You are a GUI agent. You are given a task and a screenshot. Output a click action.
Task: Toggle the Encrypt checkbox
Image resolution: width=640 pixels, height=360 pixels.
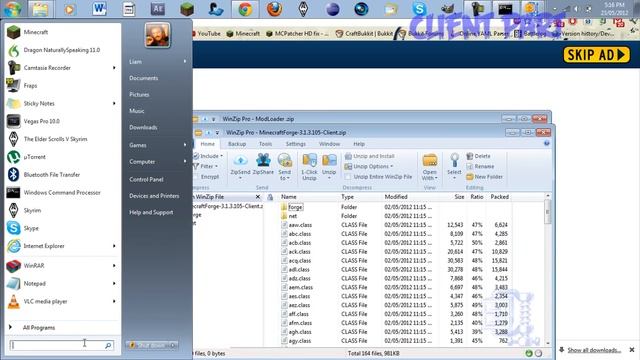tap(196, 177)
